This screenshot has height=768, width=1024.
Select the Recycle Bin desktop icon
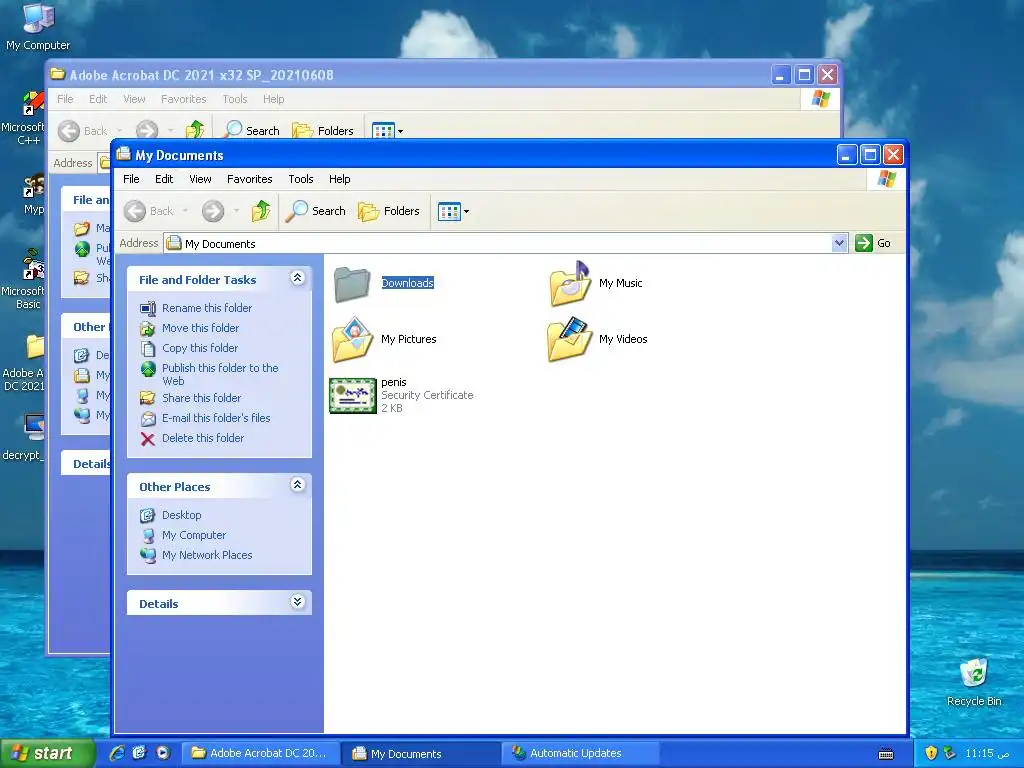pos(974,681)
